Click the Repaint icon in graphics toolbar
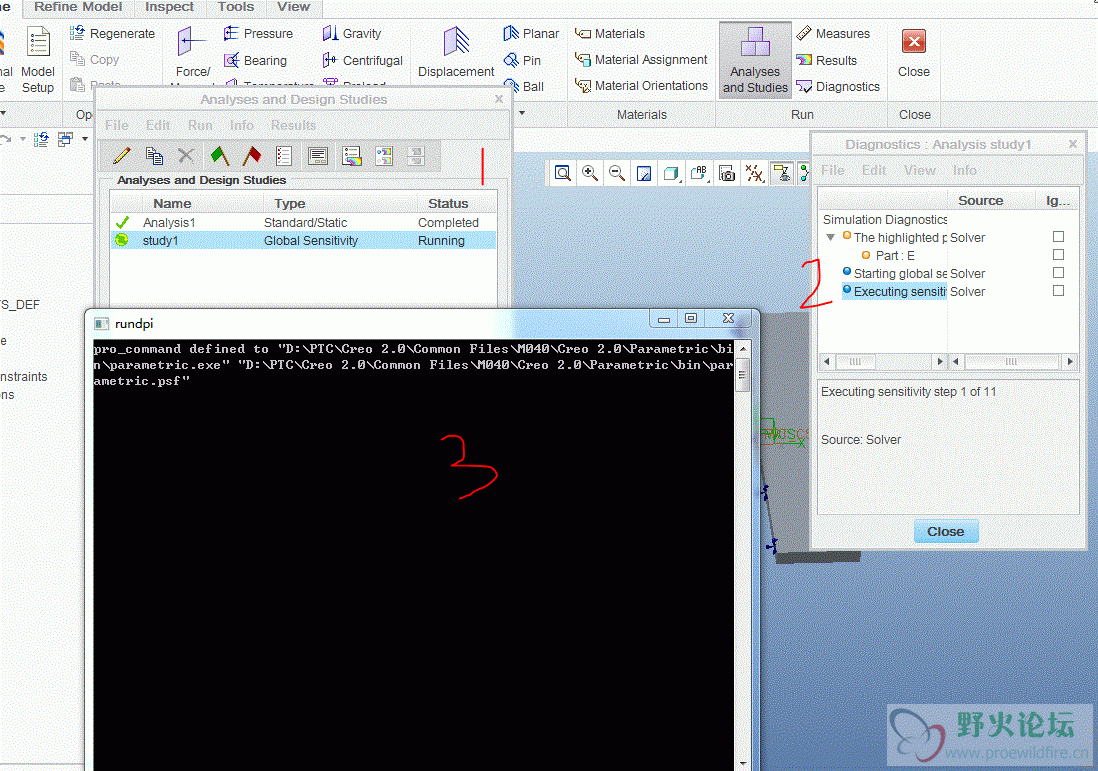 [644, 173]
